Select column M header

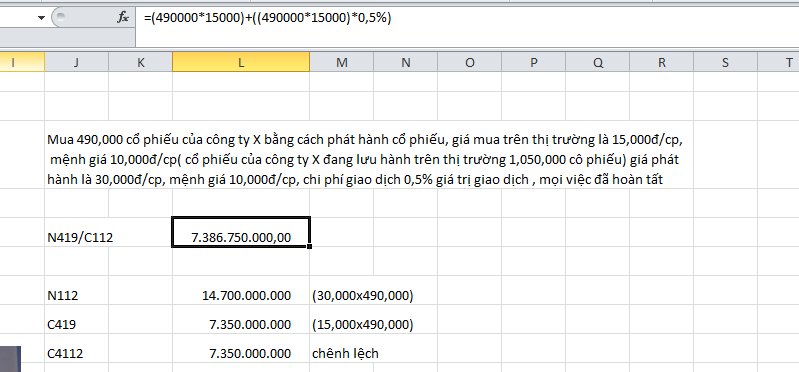[341, 62]
